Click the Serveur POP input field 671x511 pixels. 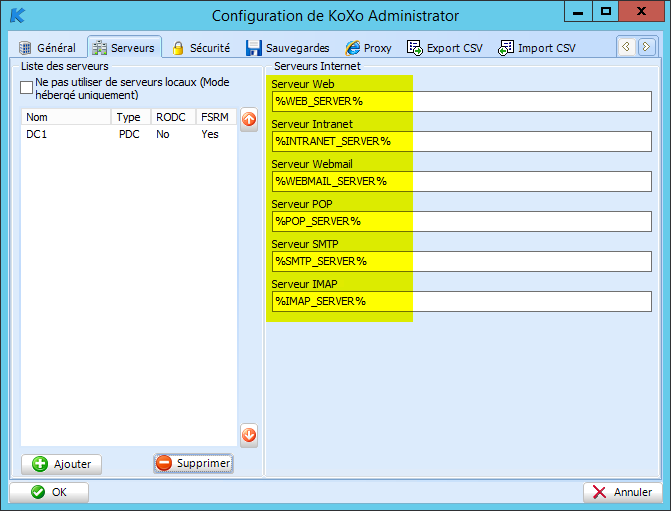[462, 221]
